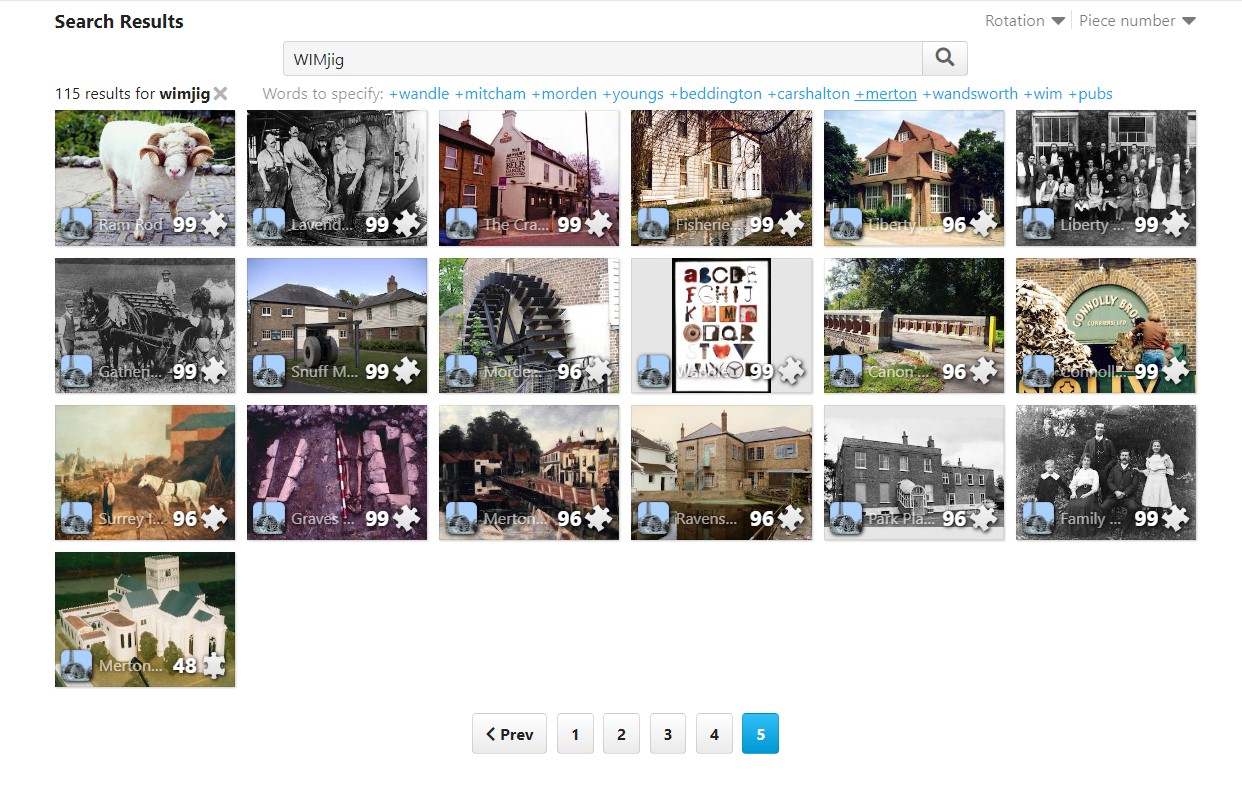Click the author avatar on Family puzzle
This screenshot has height=793, width=1242.
pos(1038,518)
